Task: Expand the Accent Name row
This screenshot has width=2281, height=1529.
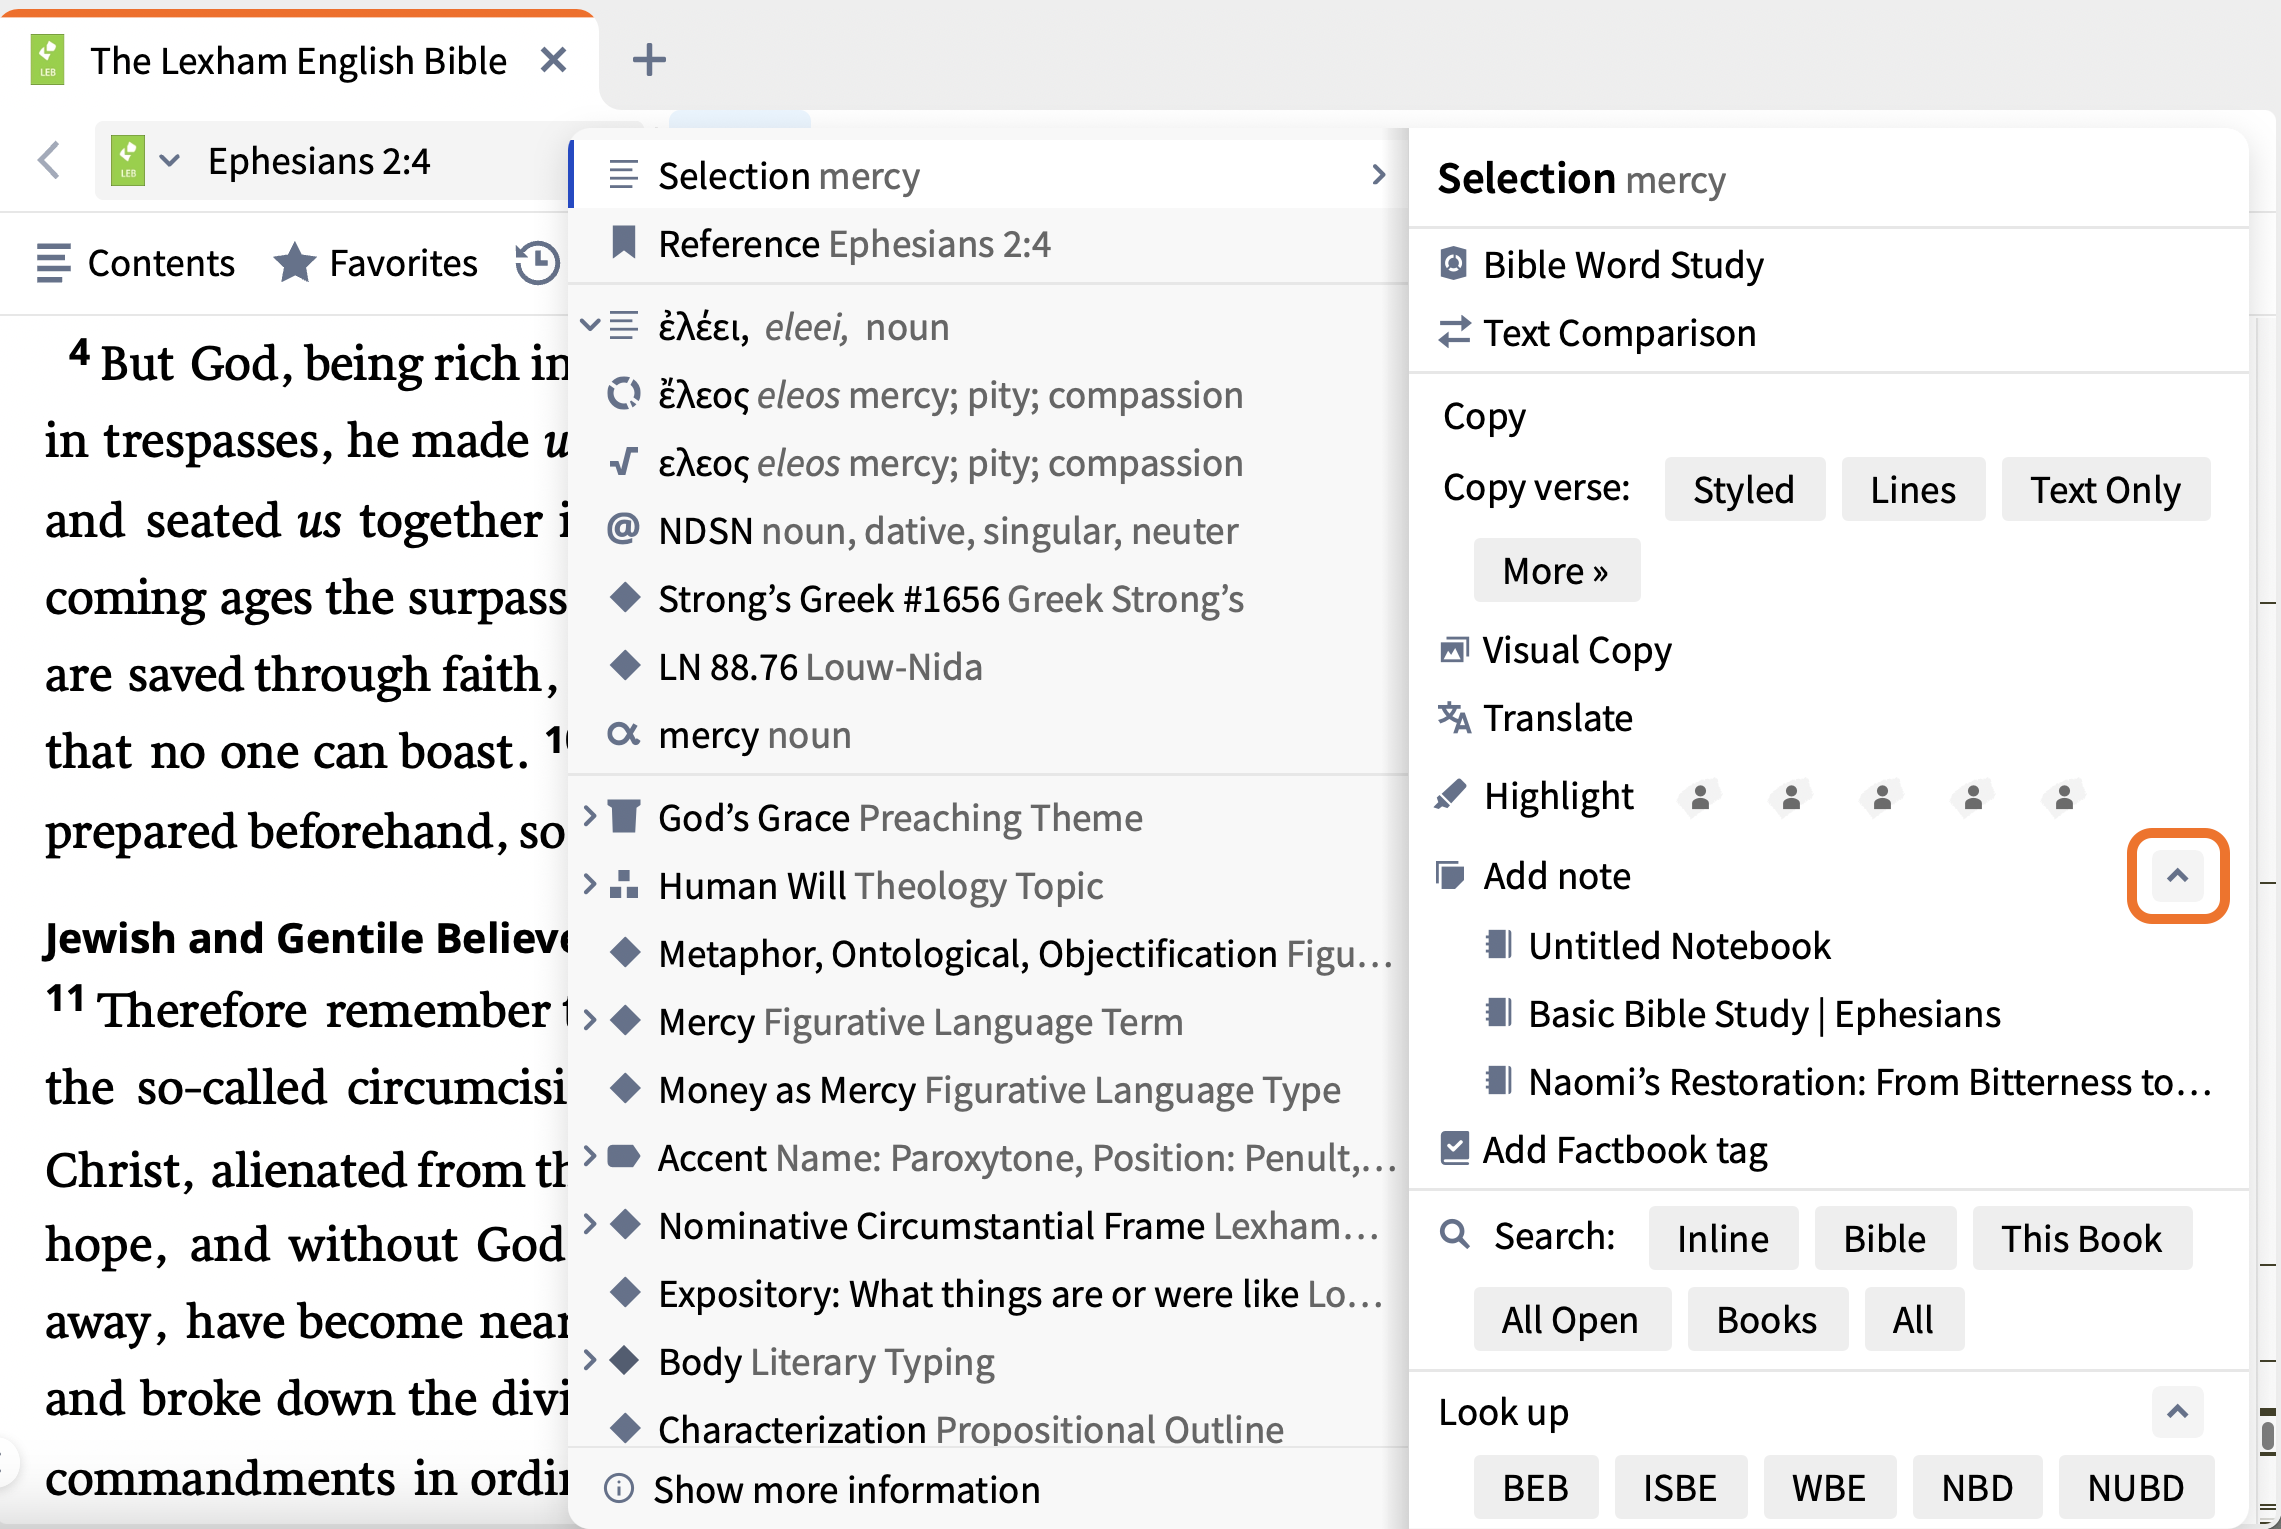Action: pos(590,1157)
